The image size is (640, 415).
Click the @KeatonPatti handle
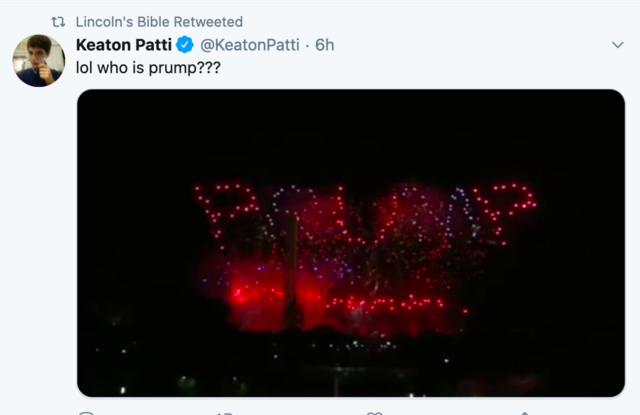(x=250, y=45)
